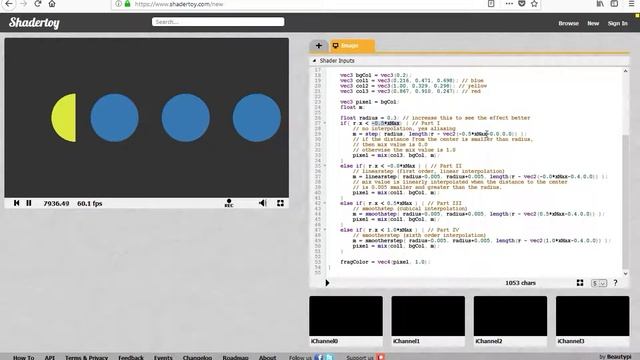
Task: Click the green padlock site security icon
Action: 127,4
